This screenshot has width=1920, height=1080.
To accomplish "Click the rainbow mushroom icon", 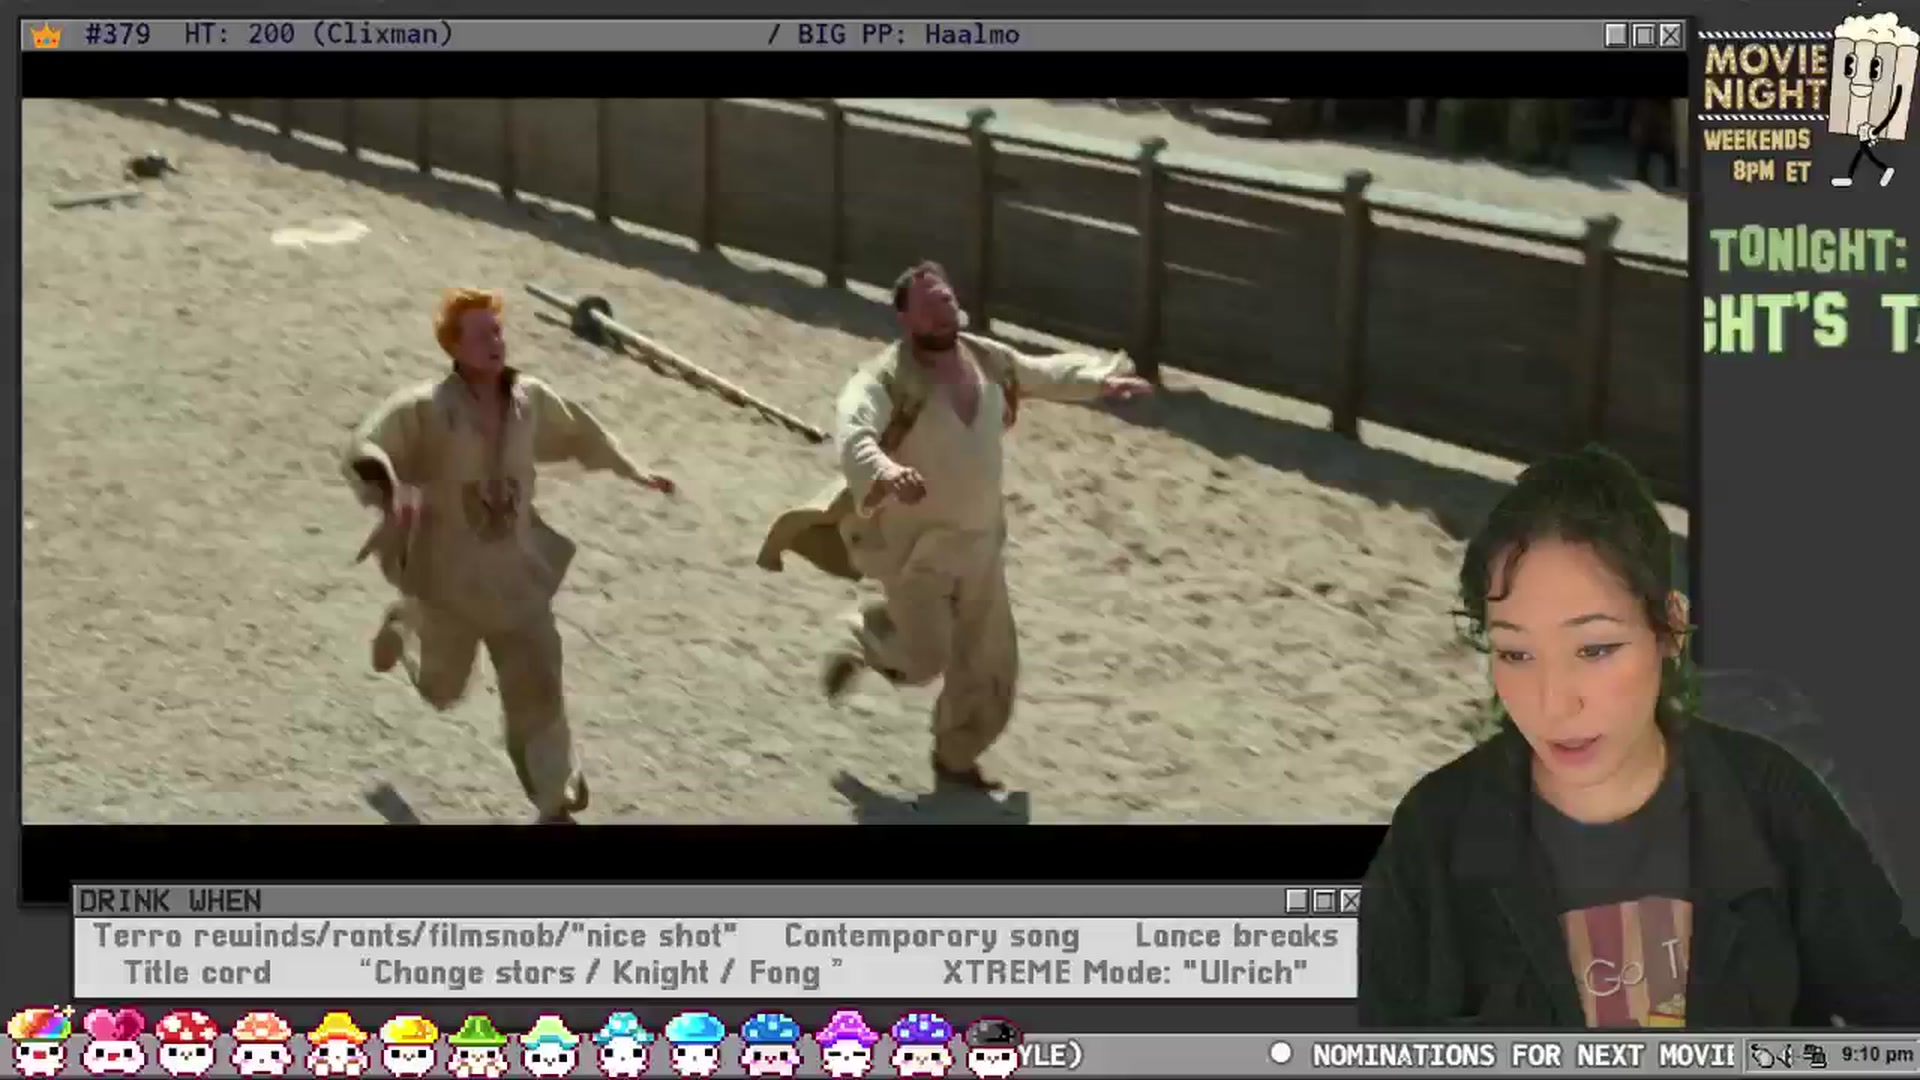I will 39,1042.
